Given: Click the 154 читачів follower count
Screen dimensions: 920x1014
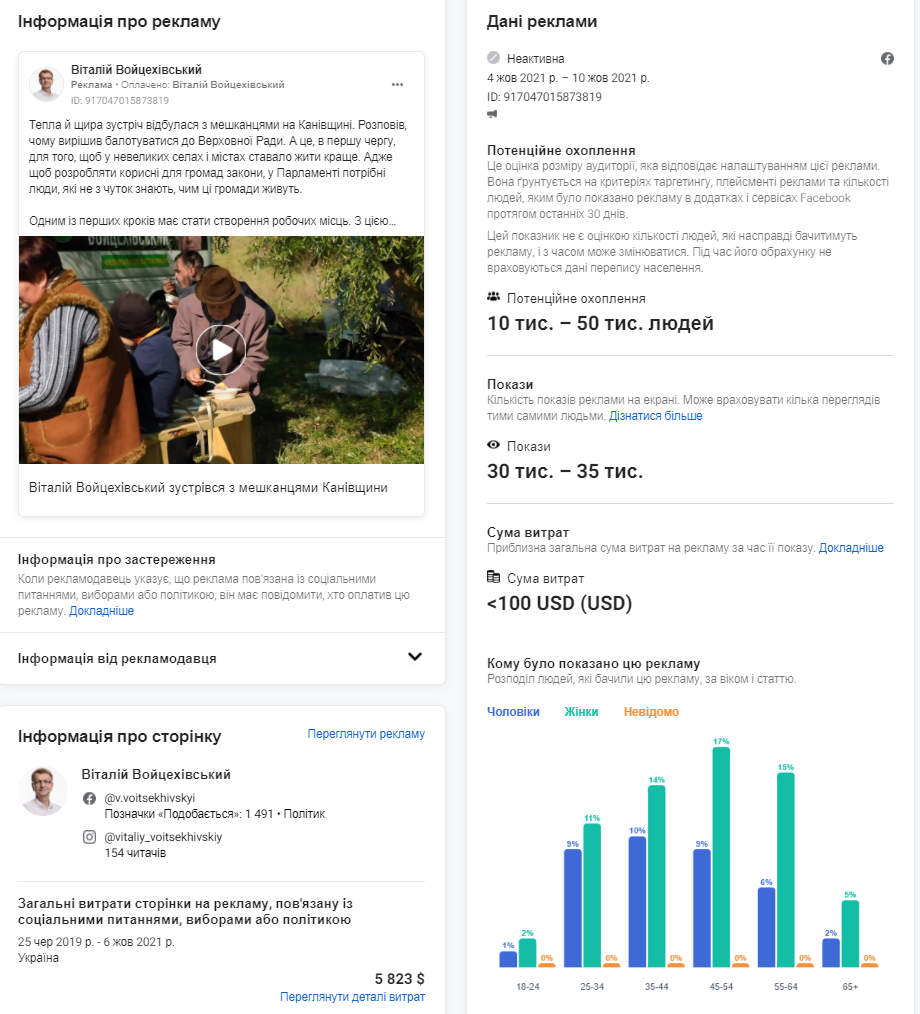Looking at the screenshot, I should click(135, 853).
